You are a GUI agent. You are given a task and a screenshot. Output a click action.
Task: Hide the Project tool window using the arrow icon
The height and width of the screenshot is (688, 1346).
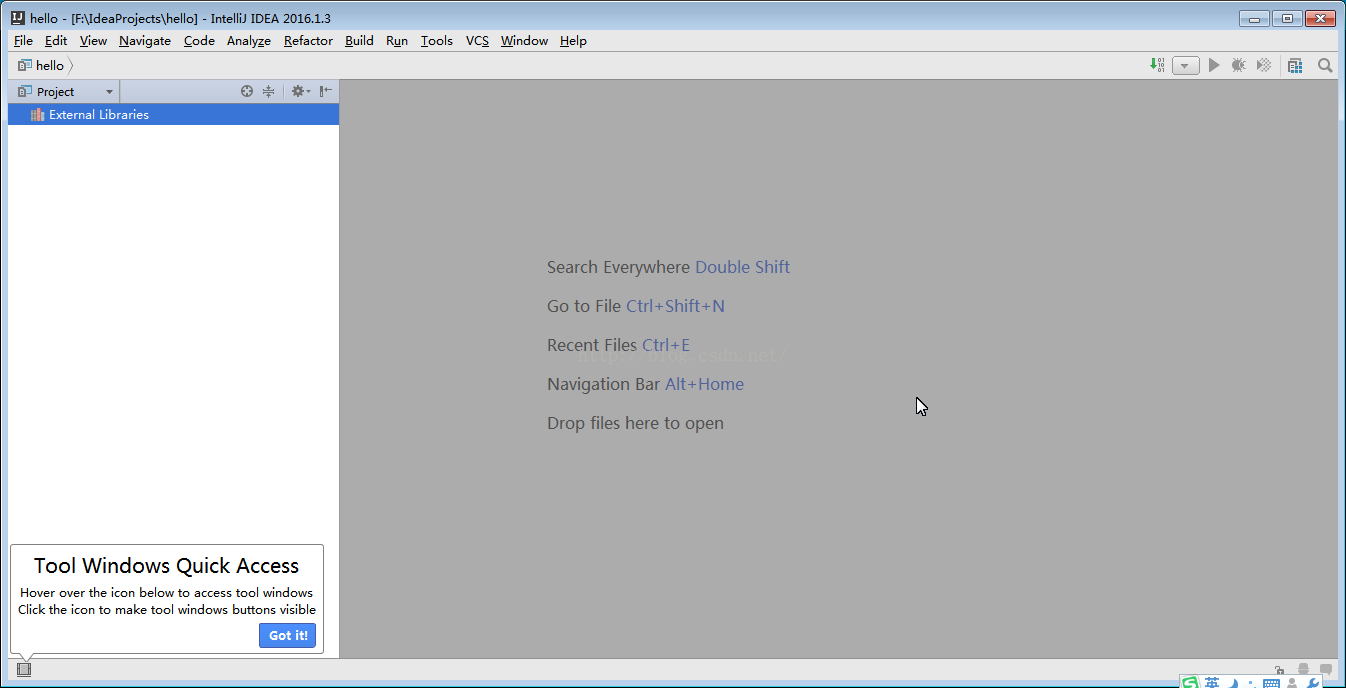point(326,91)
